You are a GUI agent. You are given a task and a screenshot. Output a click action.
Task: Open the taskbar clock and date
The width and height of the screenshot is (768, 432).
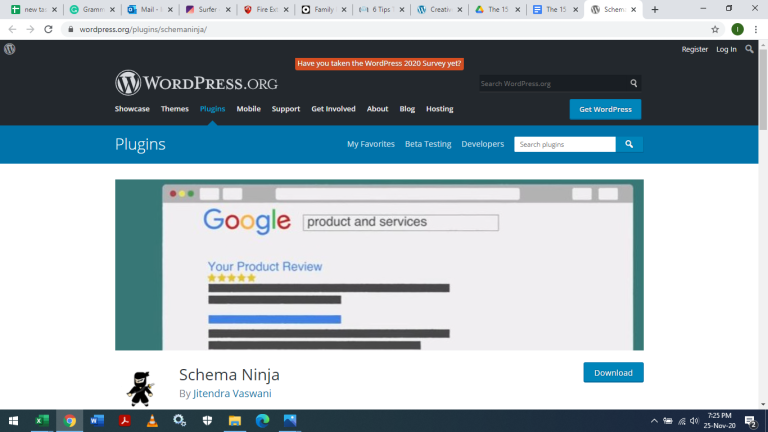point(720,421)
